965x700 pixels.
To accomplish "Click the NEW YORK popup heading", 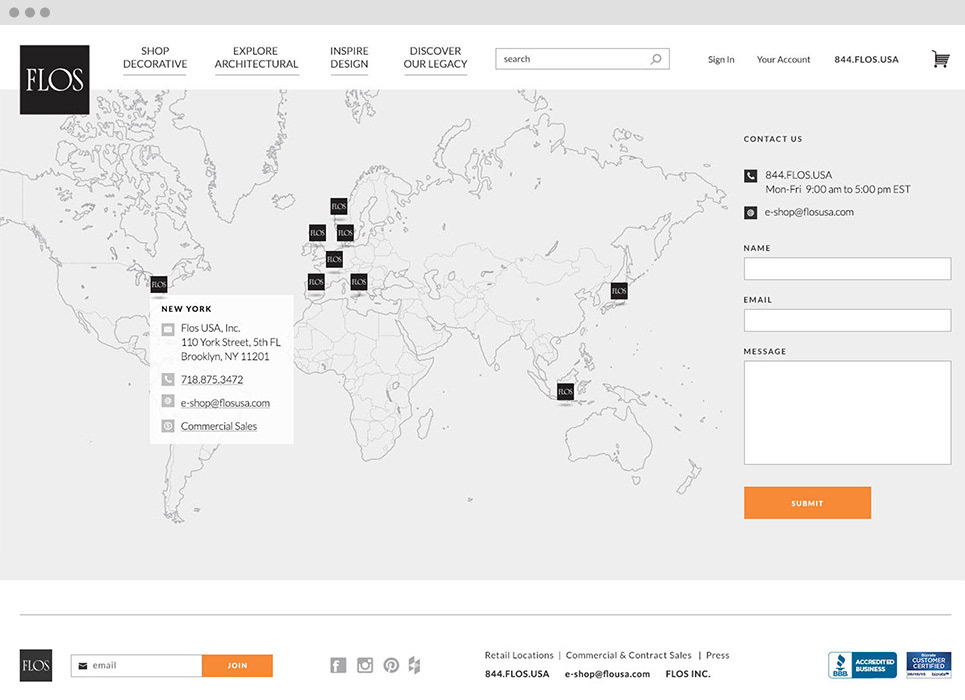I will [186, 309].
